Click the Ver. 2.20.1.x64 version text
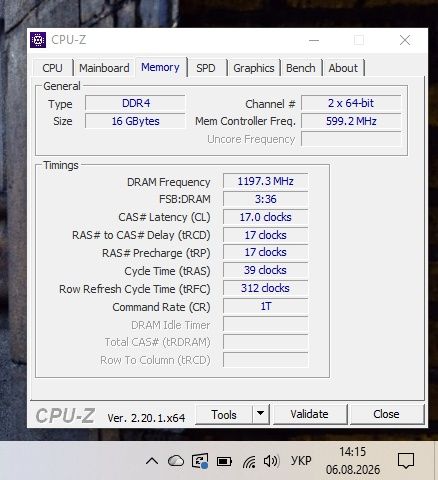 click(x=146, y=418)
